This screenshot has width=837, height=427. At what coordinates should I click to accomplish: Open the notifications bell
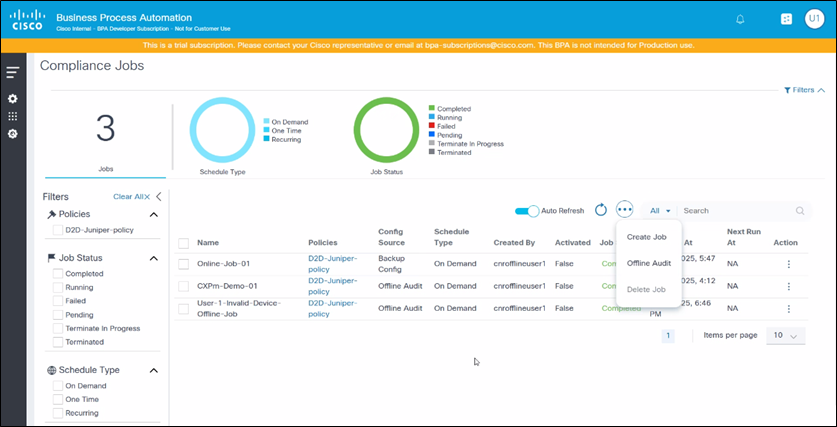[x=740, y=19]
